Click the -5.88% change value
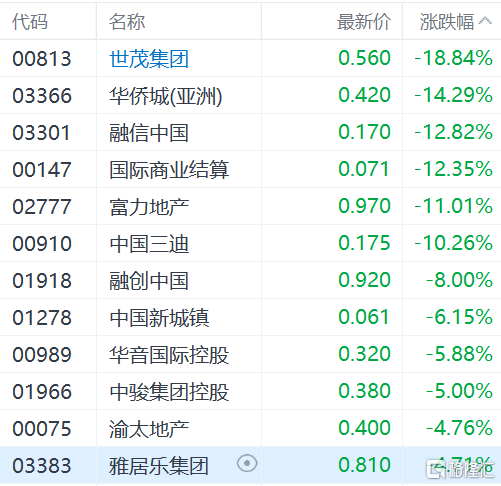Screen dimensions: 501x486 pyautogui.click(x=459, y=354)
